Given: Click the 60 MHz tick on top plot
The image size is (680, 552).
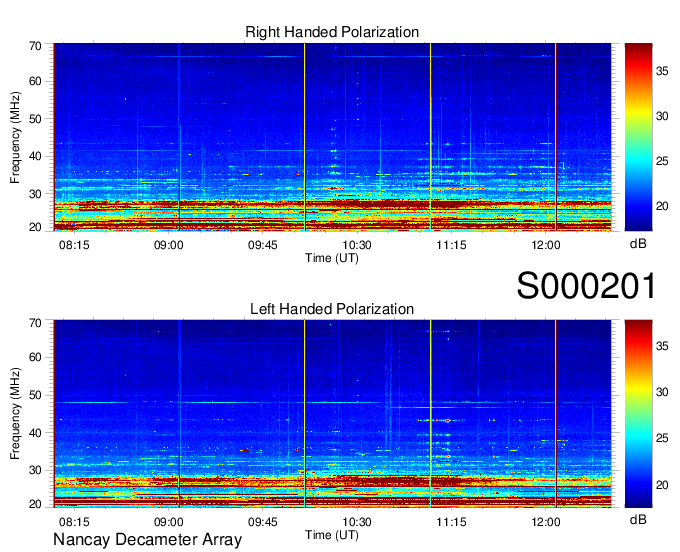Looking at the screenshot, I should [35, 82].
